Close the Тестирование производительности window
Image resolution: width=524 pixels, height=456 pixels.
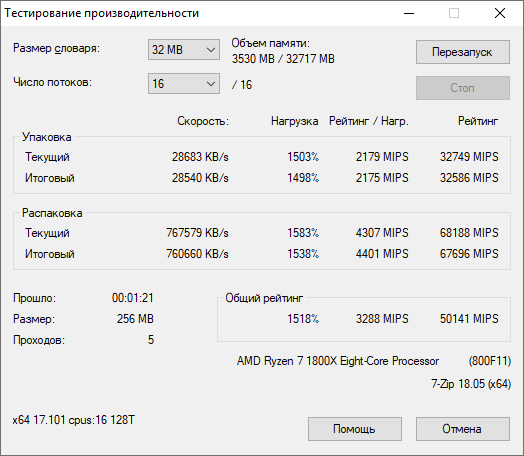(x=500, y=13)
